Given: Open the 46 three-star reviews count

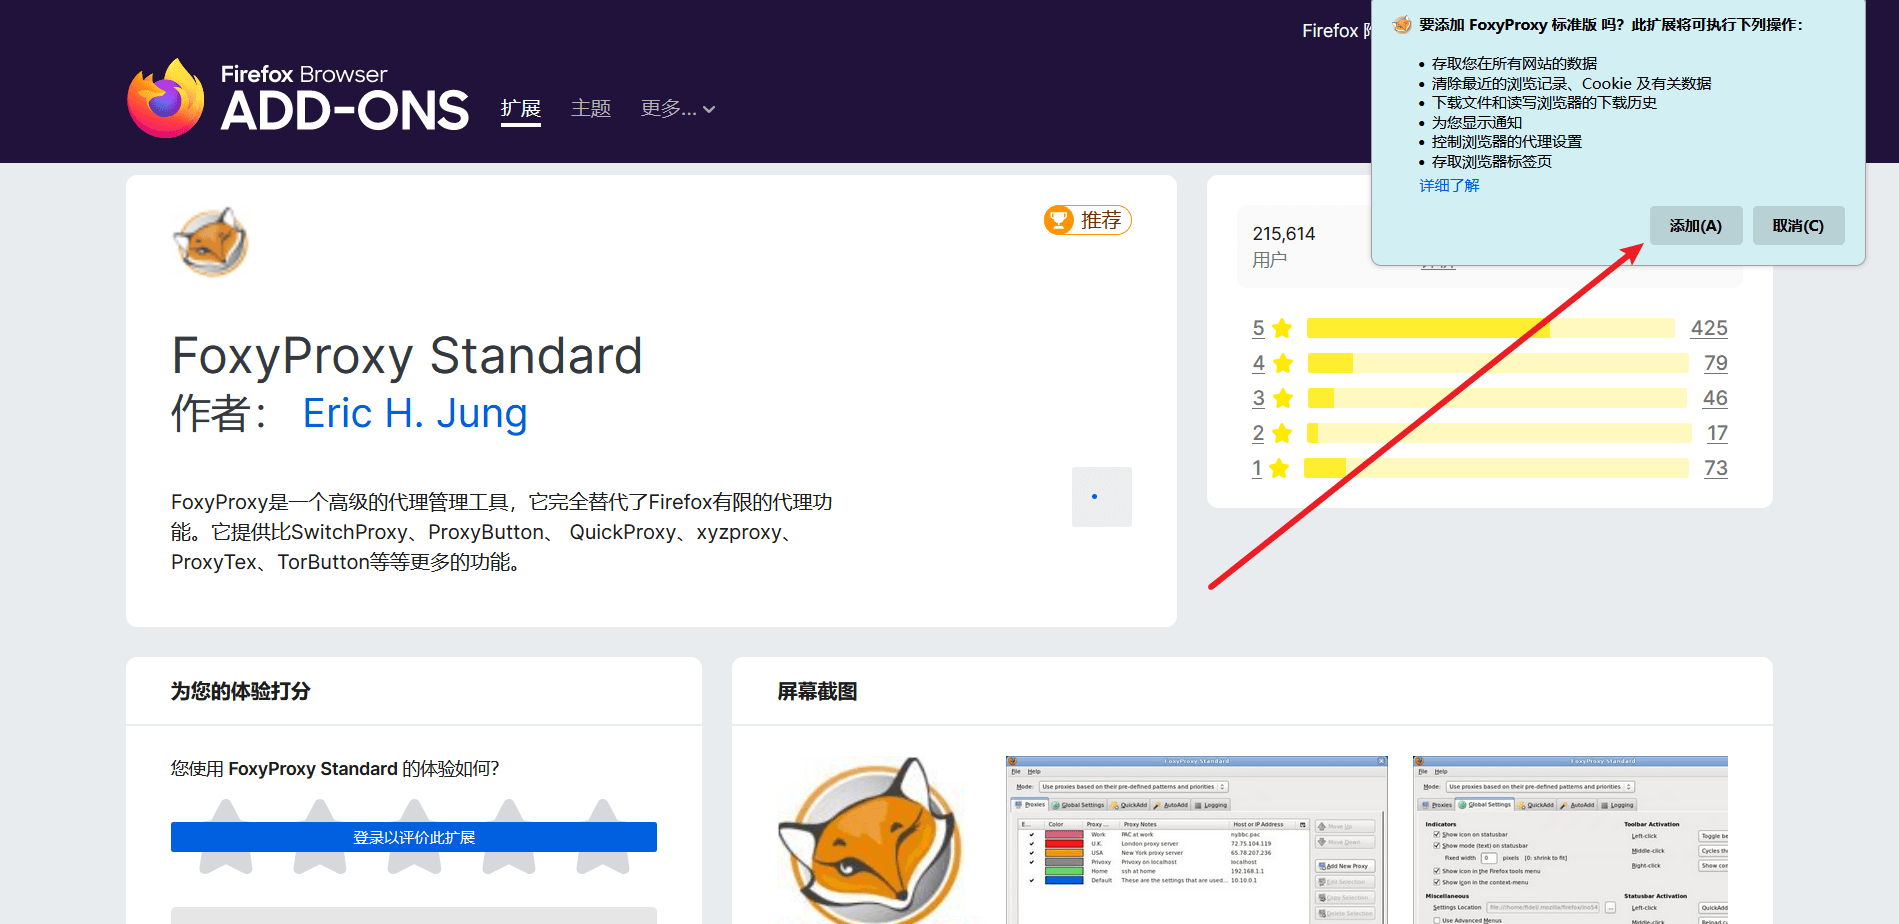Looking at the screenshot, I should pyautogui.click(x=1715, y=398).
